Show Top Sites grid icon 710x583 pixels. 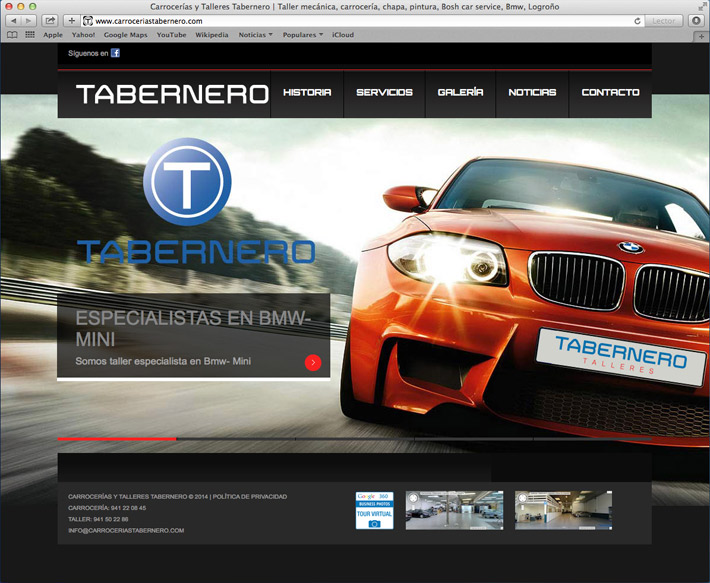(30, 35)
